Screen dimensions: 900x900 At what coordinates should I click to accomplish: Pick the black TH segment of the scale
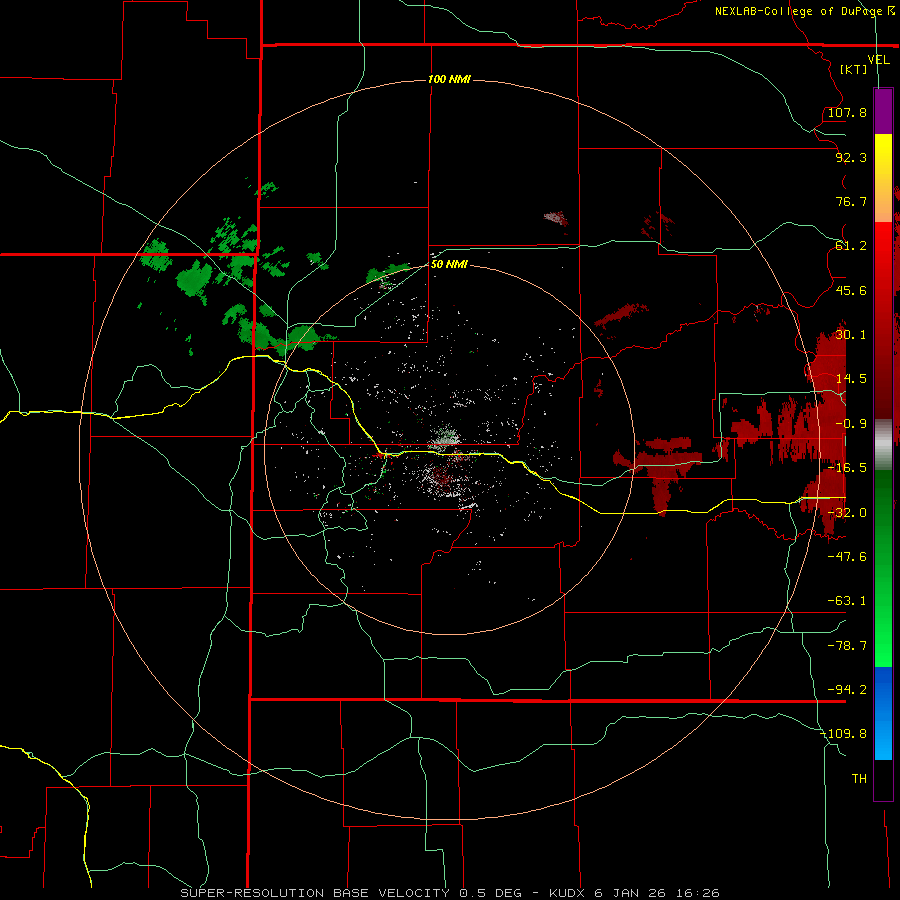pos(883,779)
